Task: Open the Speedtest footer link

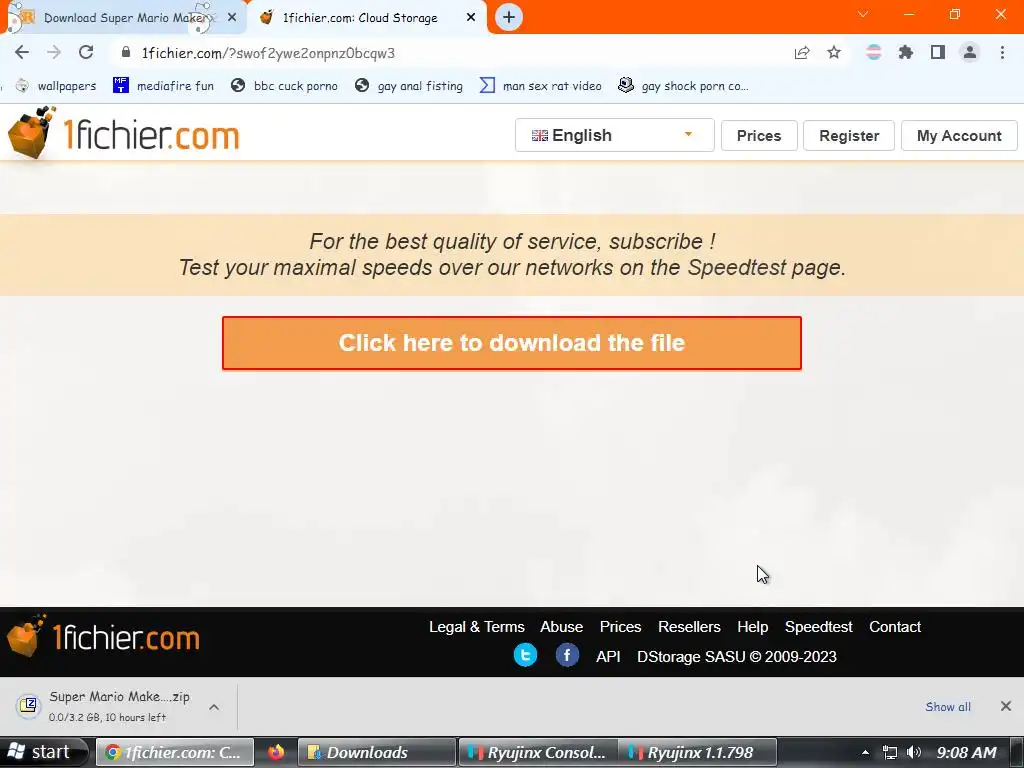Action: pos(818,627)
